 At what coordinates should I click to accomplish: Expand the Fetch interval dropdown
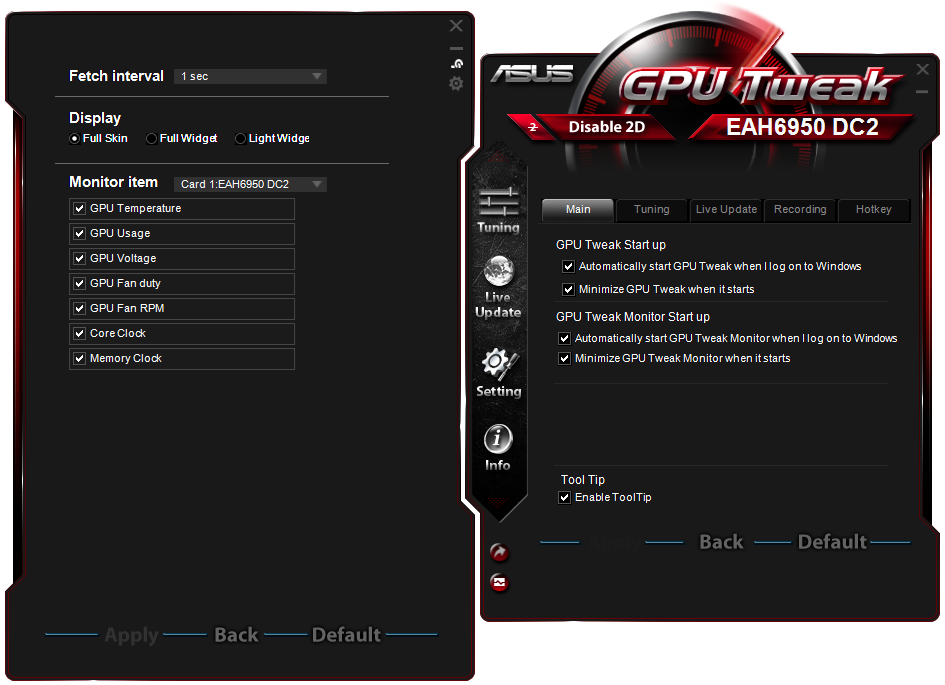(x=250, y=77)
